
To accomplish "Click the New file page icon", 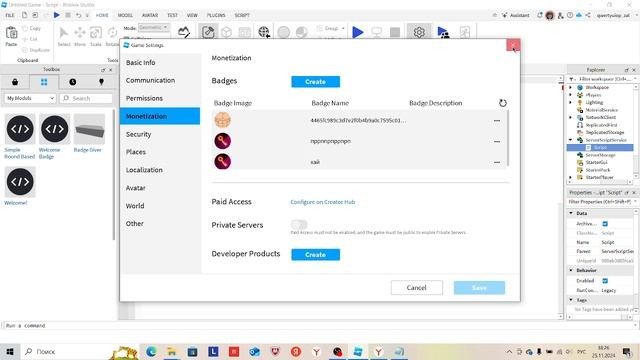I will 24,15.
